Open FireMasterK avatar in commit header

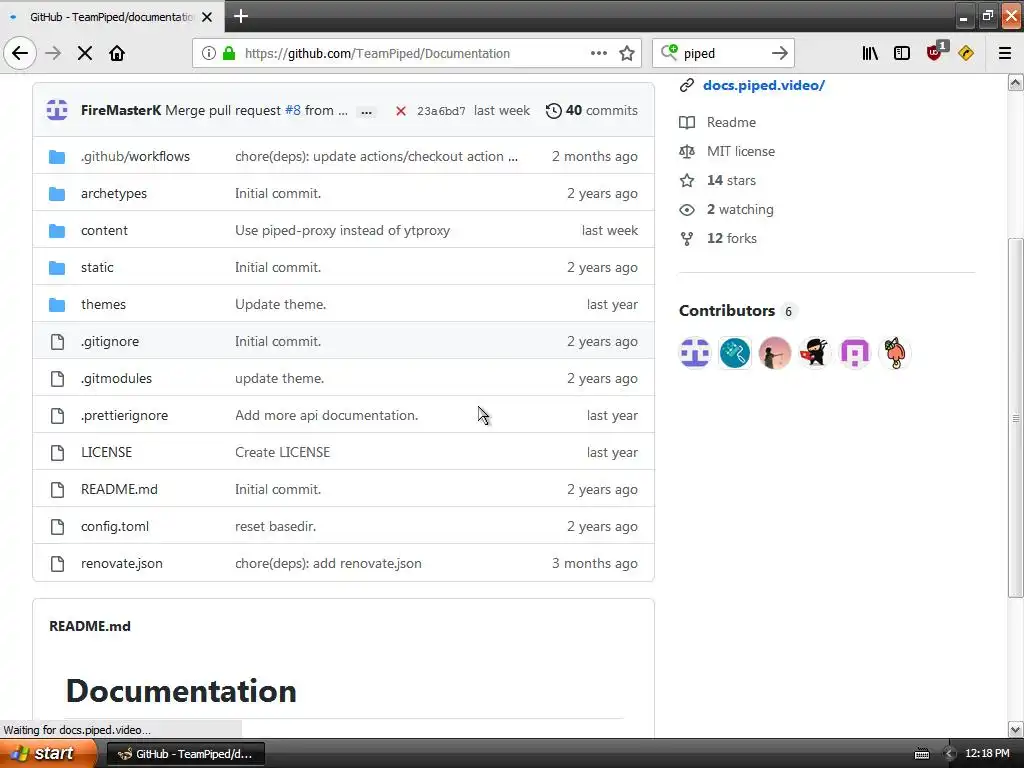coord(57,110)
